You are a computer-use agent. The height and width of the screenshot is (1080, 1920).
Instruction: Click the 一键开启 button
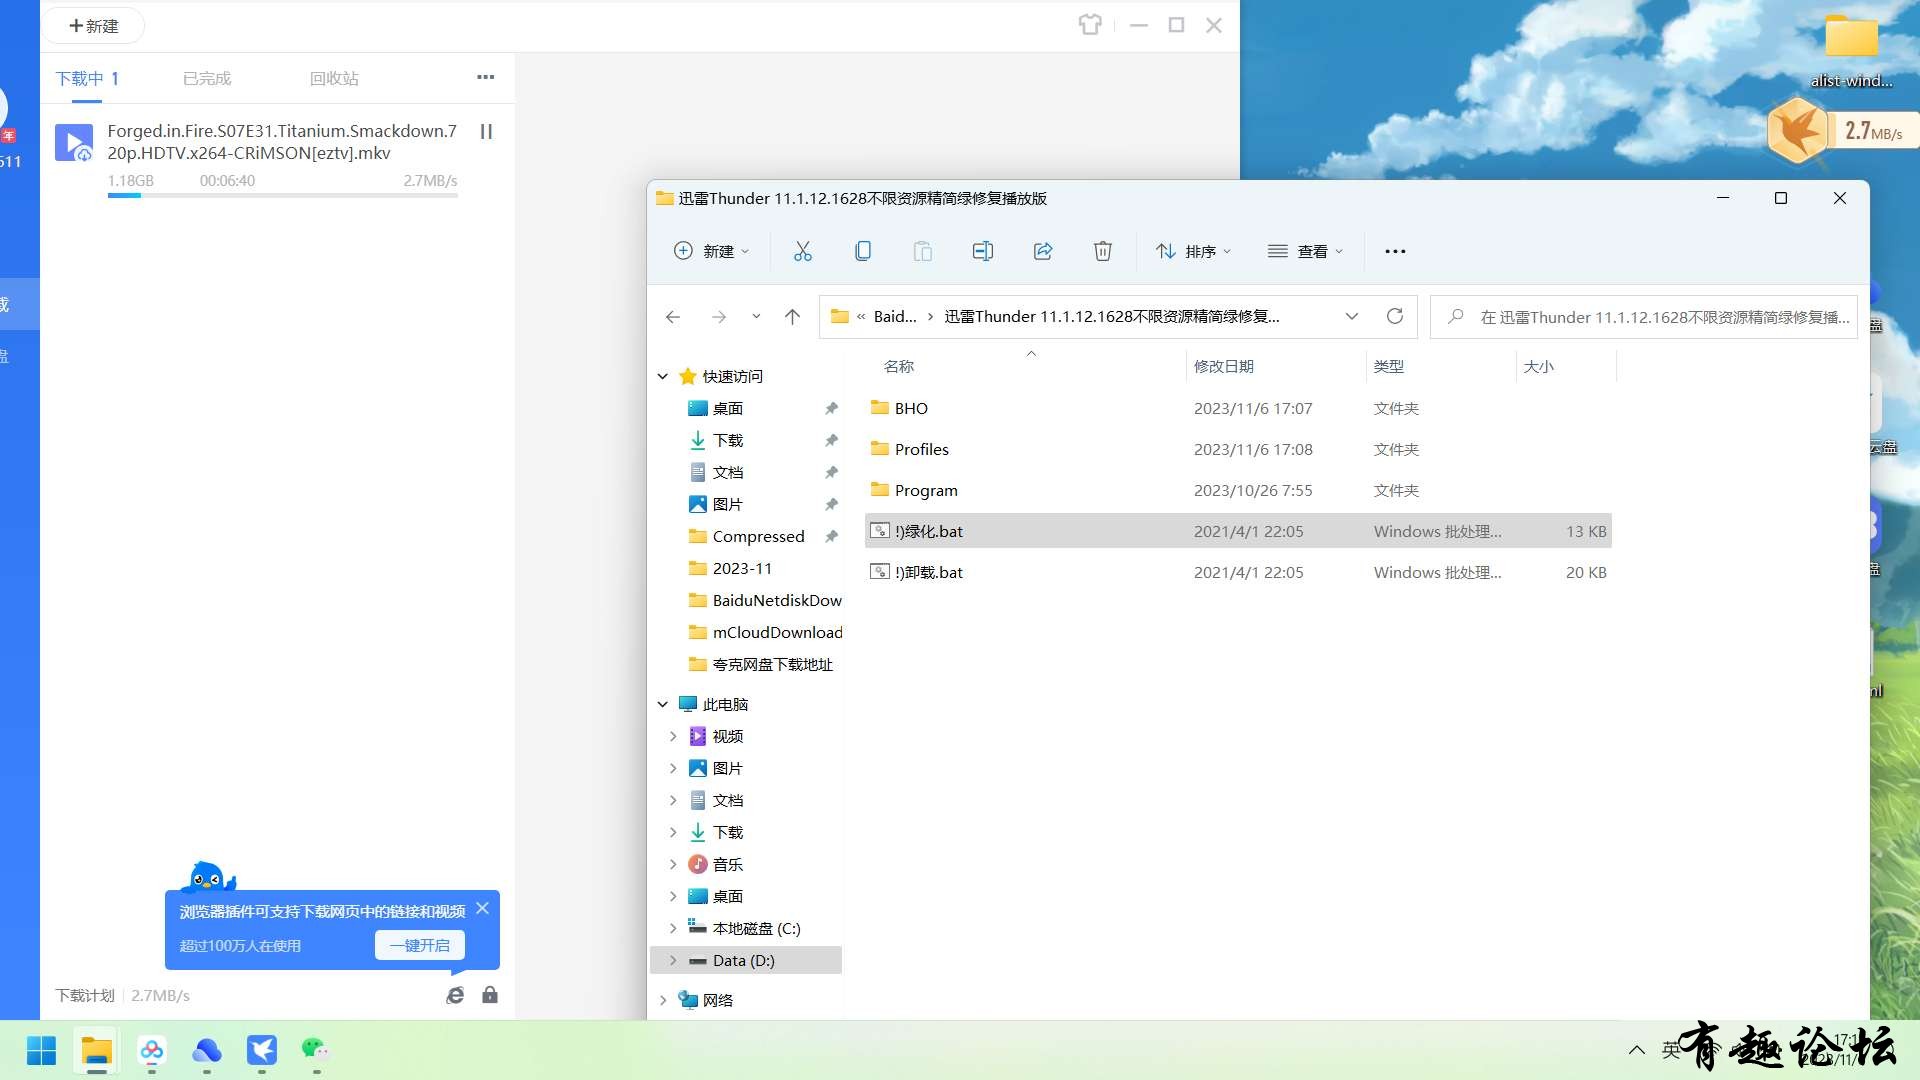click(420, 945)
